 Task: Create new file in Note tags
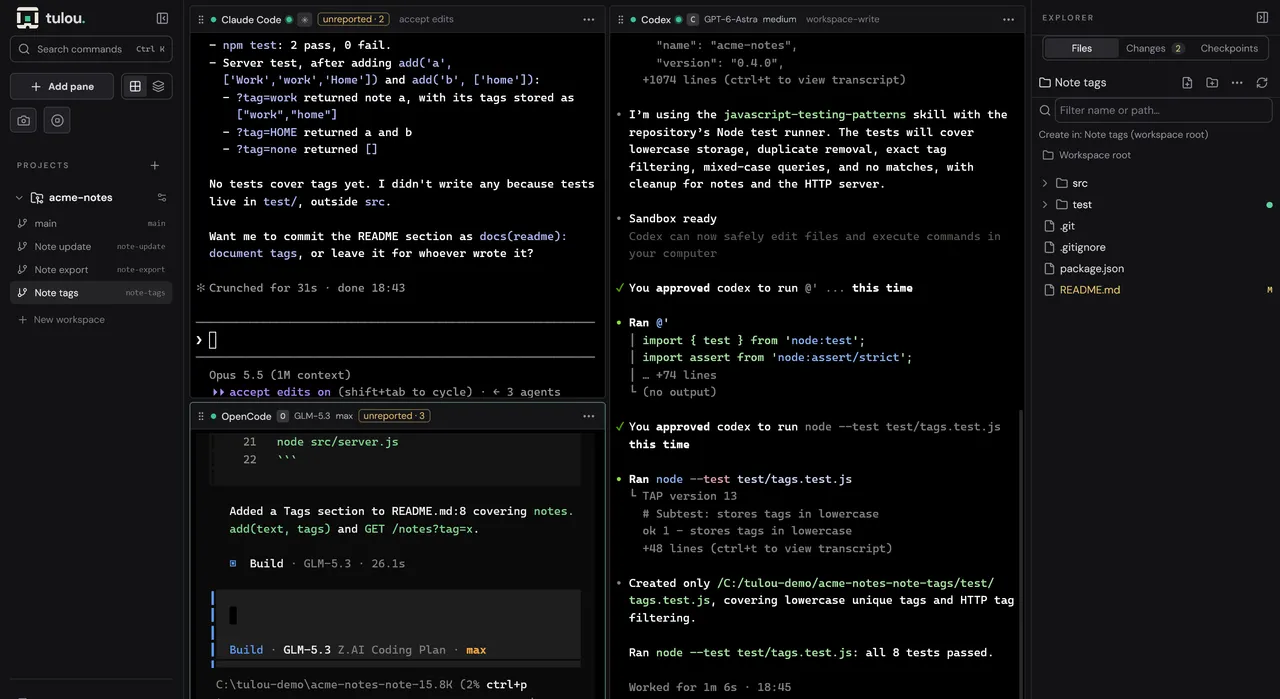point(1187,82)
